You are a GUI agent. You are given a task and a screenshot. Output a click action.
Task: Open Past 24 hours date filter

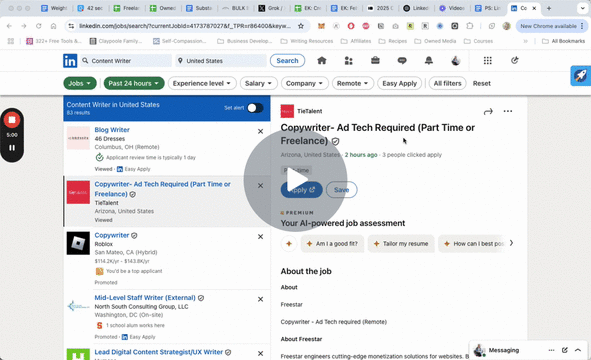[134, 83]
